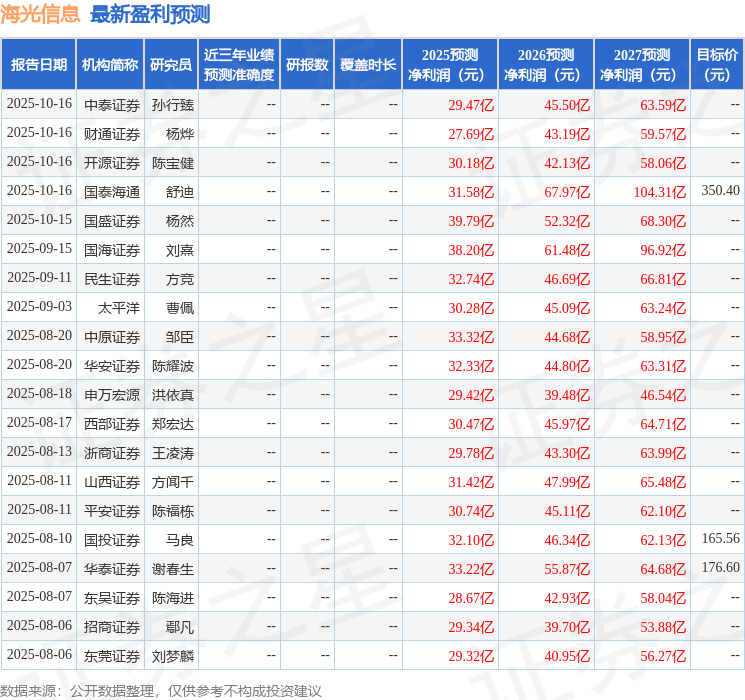Click the 海光信息 title text
This screenshot has width=745, height=700.
click(40, 14)
